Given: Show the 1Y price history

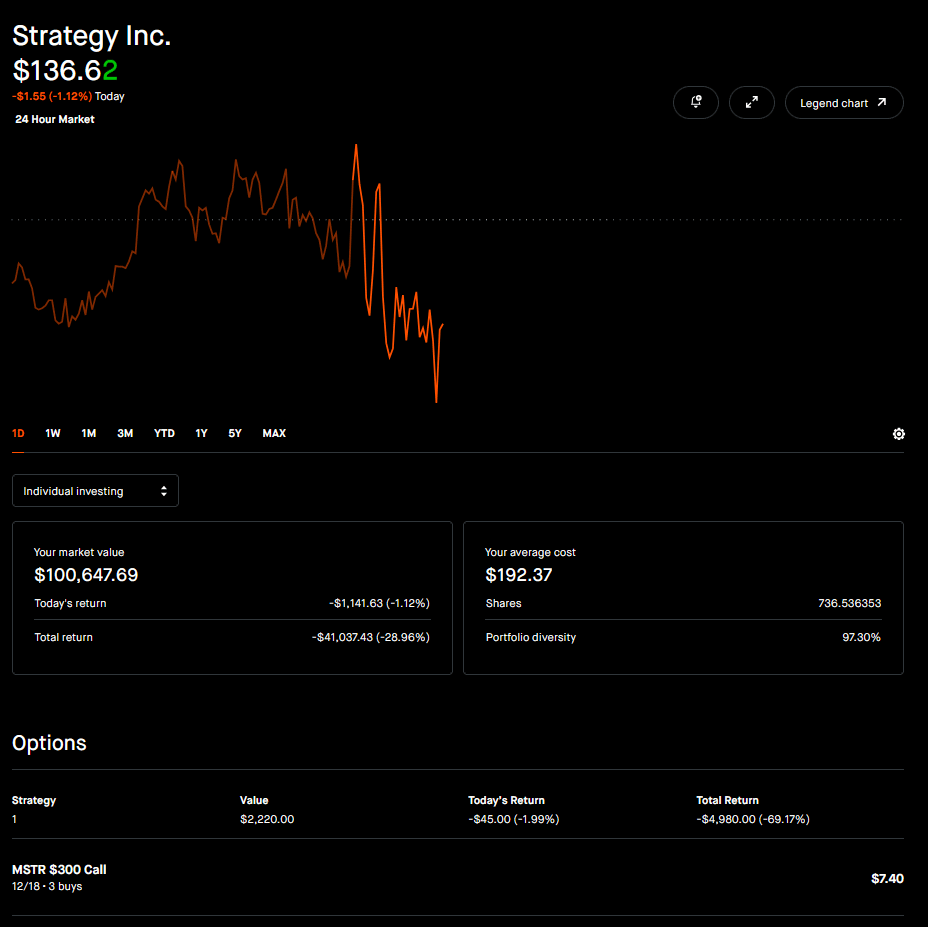Looking at the screenshot, I should 201,433.
